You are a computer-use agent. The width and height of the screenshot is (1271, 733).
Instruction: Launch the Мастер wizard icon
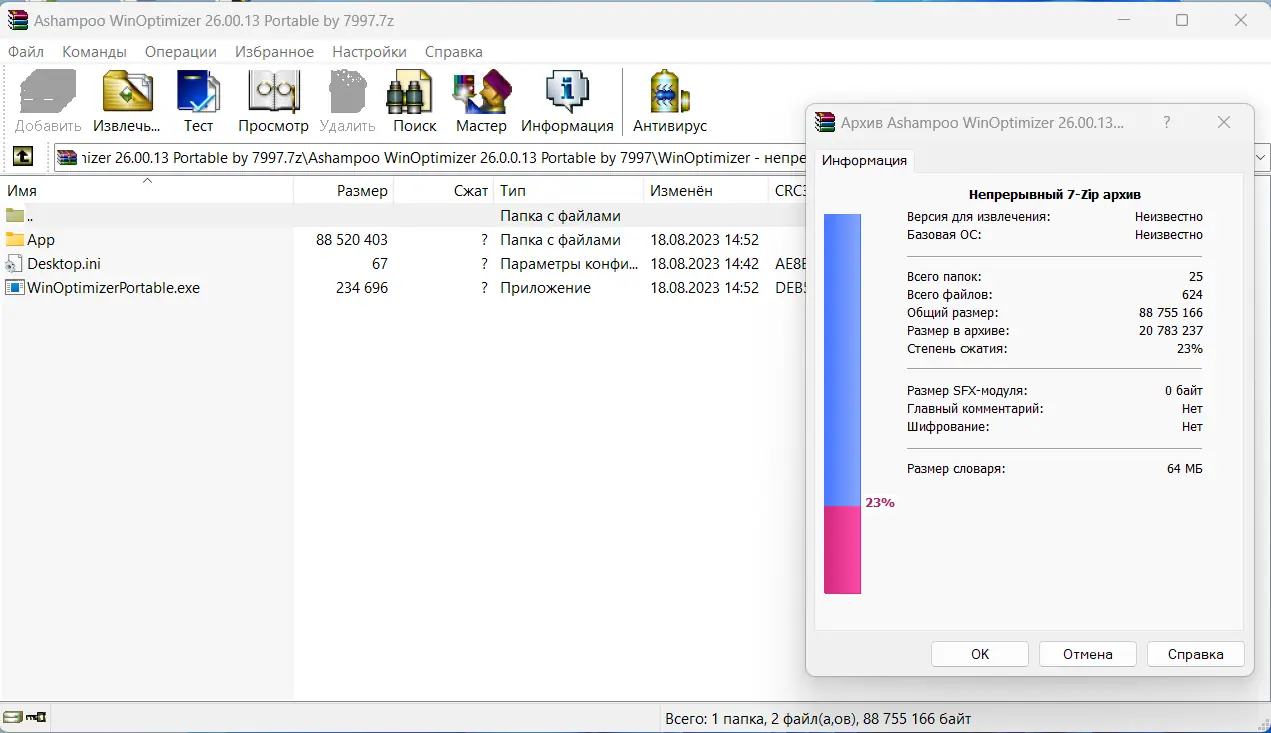pos(481,93)
